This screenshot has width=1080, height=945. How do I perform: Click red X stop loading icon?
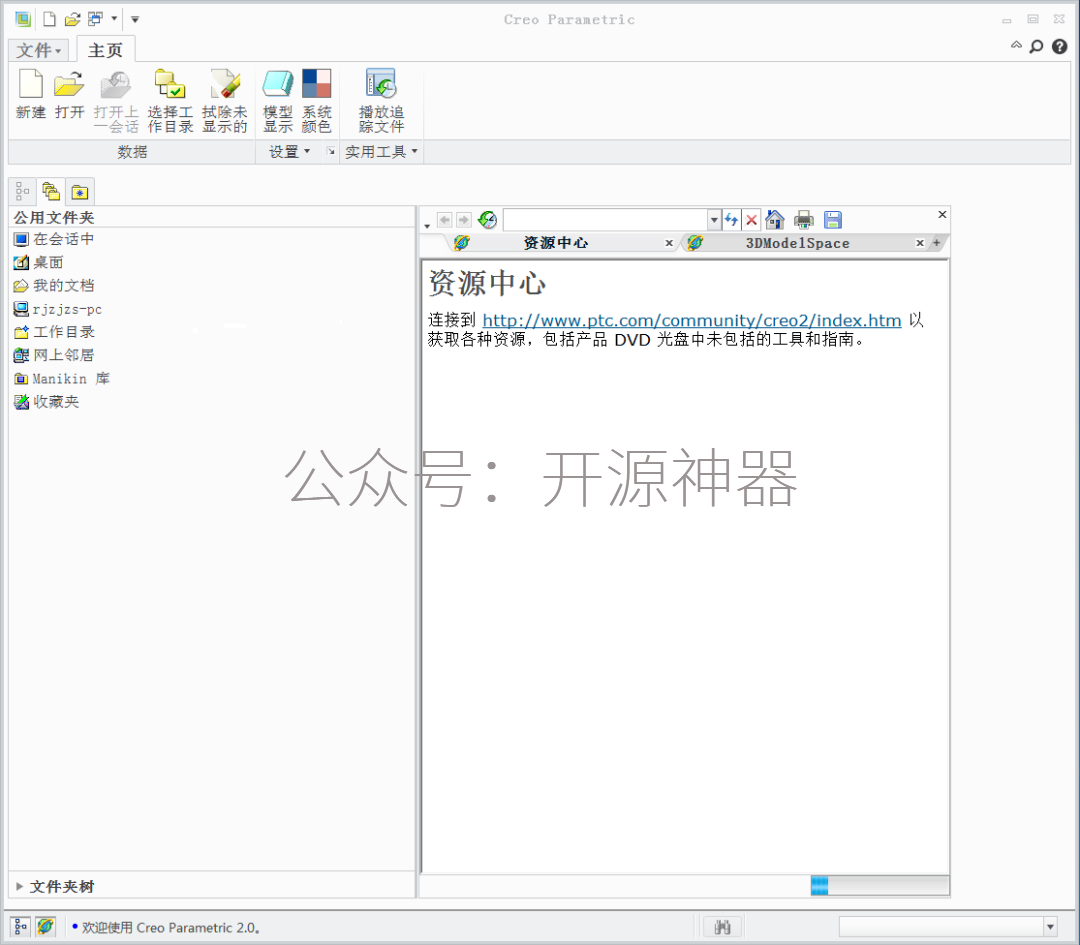751,220
